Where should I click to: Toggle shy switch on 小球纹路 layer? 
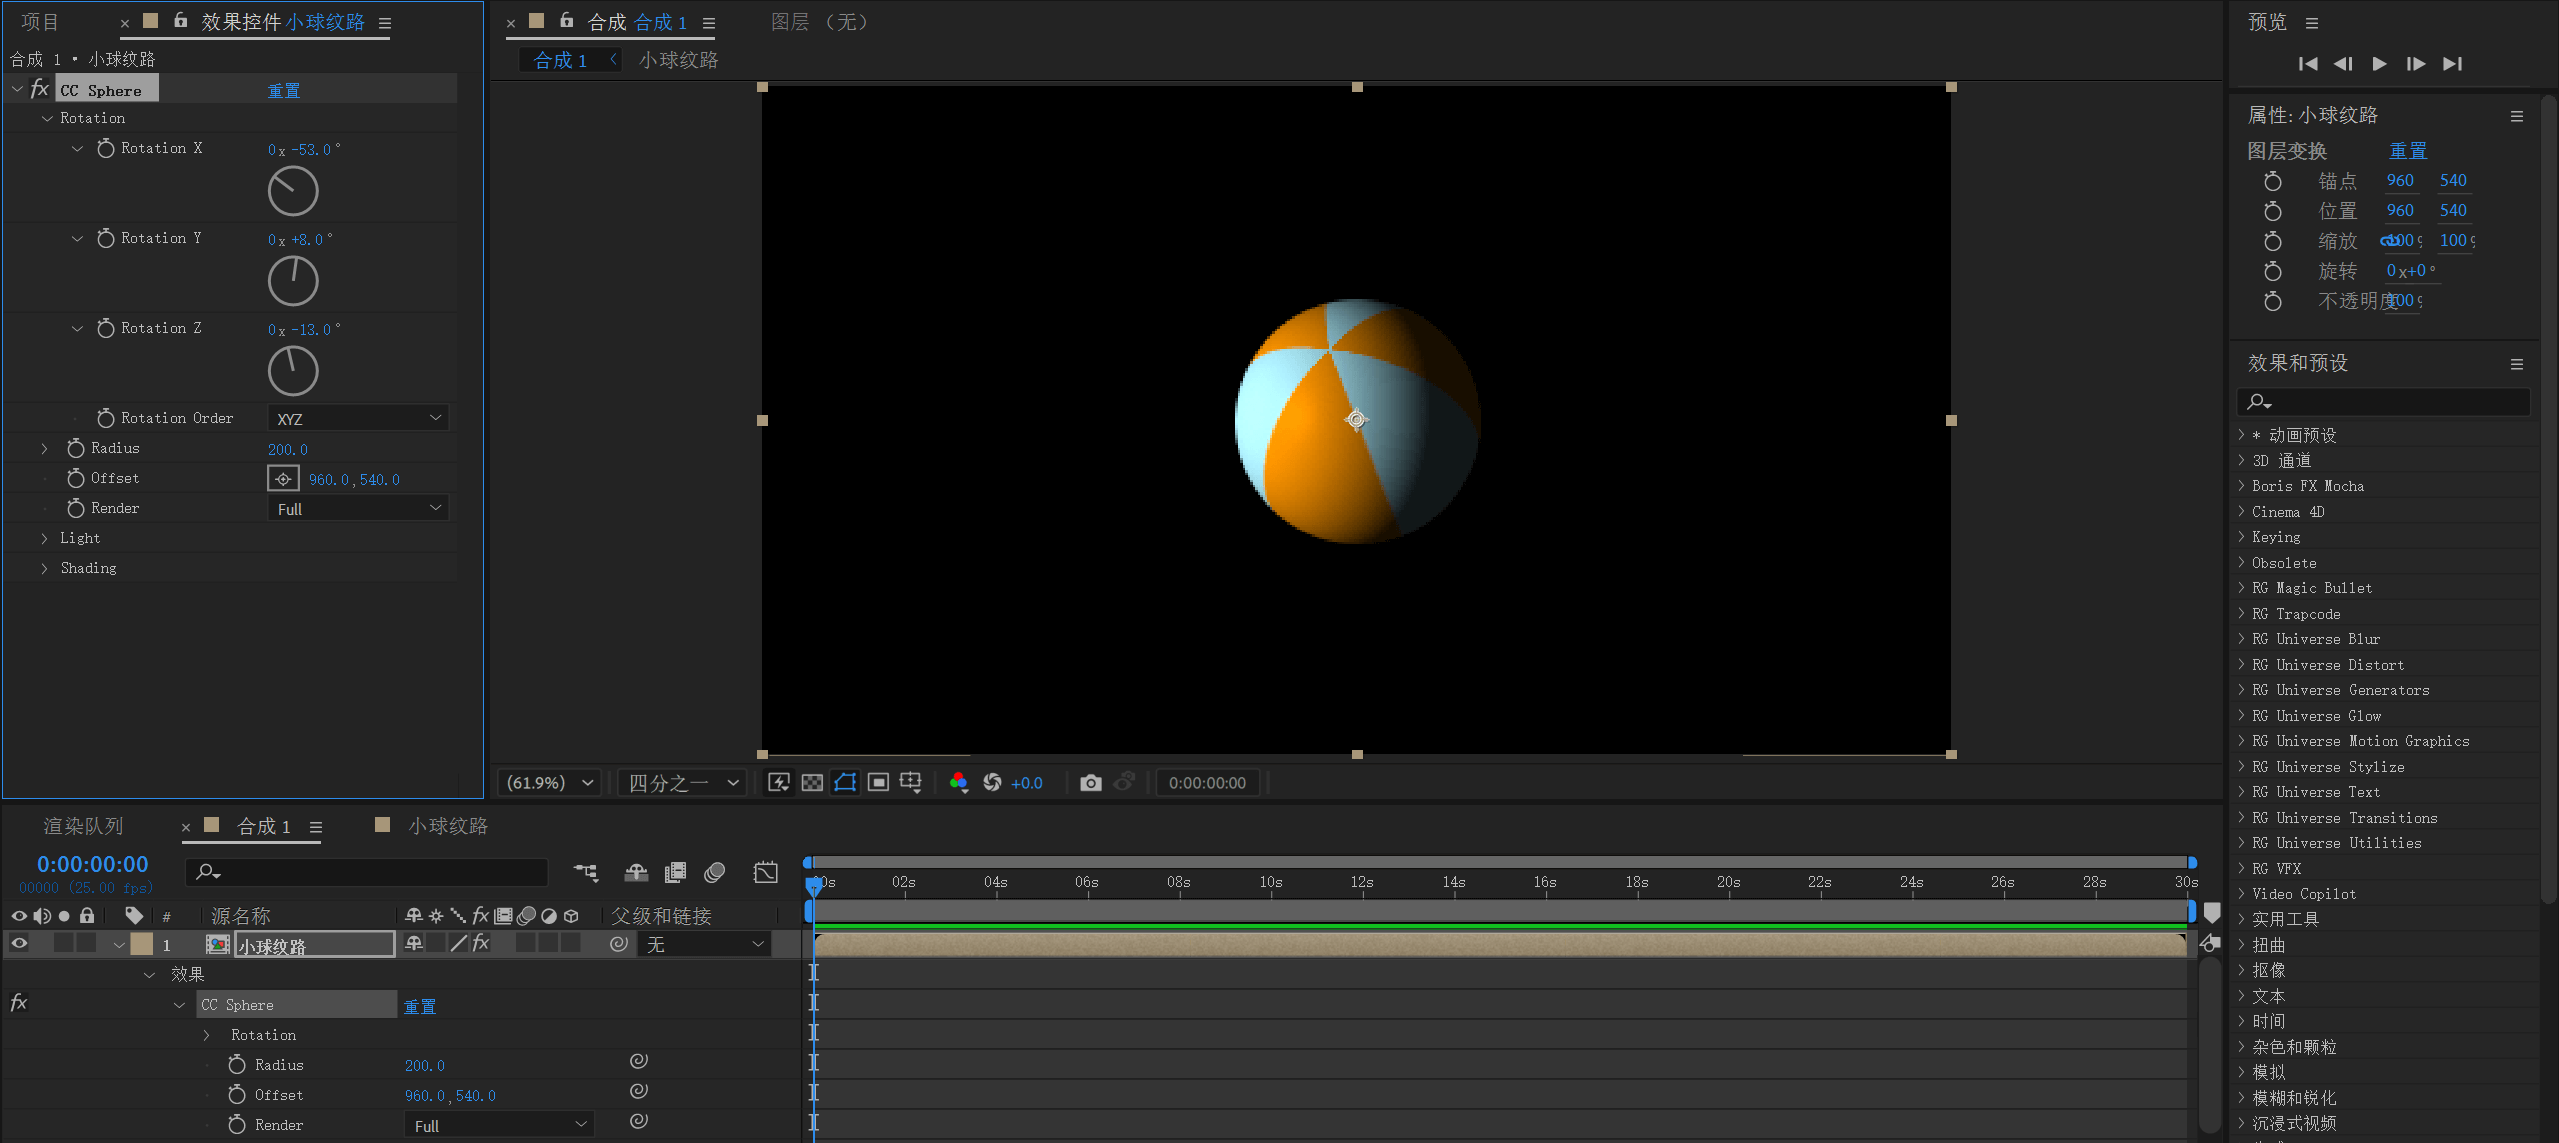tap(413, 943)
